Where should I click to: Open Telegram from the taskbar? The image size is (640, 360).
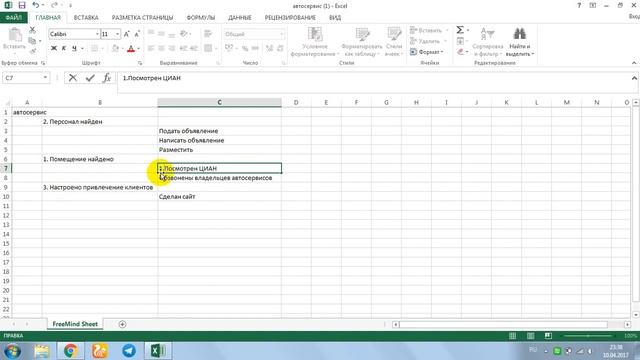click(x=129, y=351)
